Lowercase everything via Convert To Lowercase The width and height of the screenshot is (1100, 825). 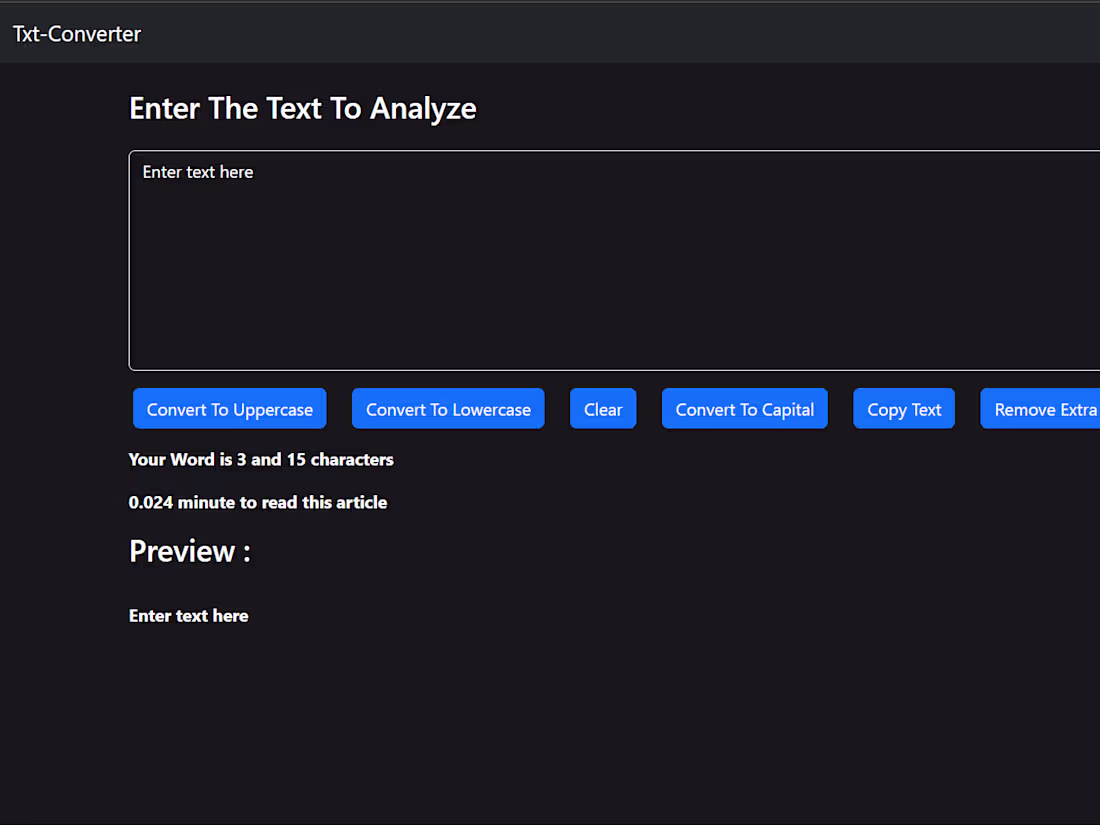[448, 408]
